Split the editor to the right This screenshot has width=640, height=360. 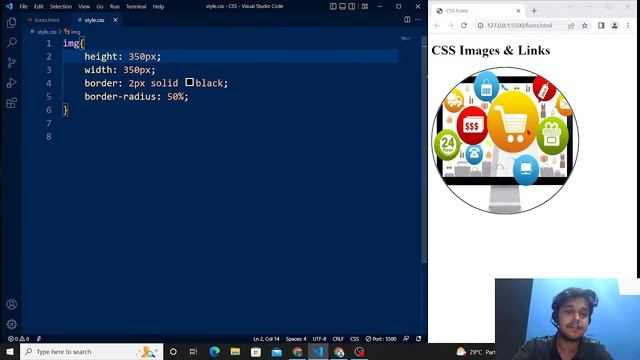pyautogui.click(x=407, y=20)
